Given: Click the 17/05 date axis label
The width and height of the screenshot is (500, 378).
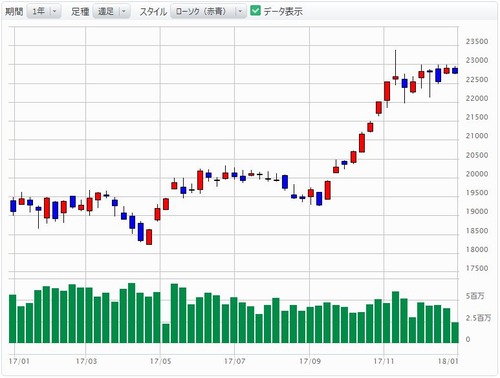Looking at the screenshot, I should [x=160, y=361].
